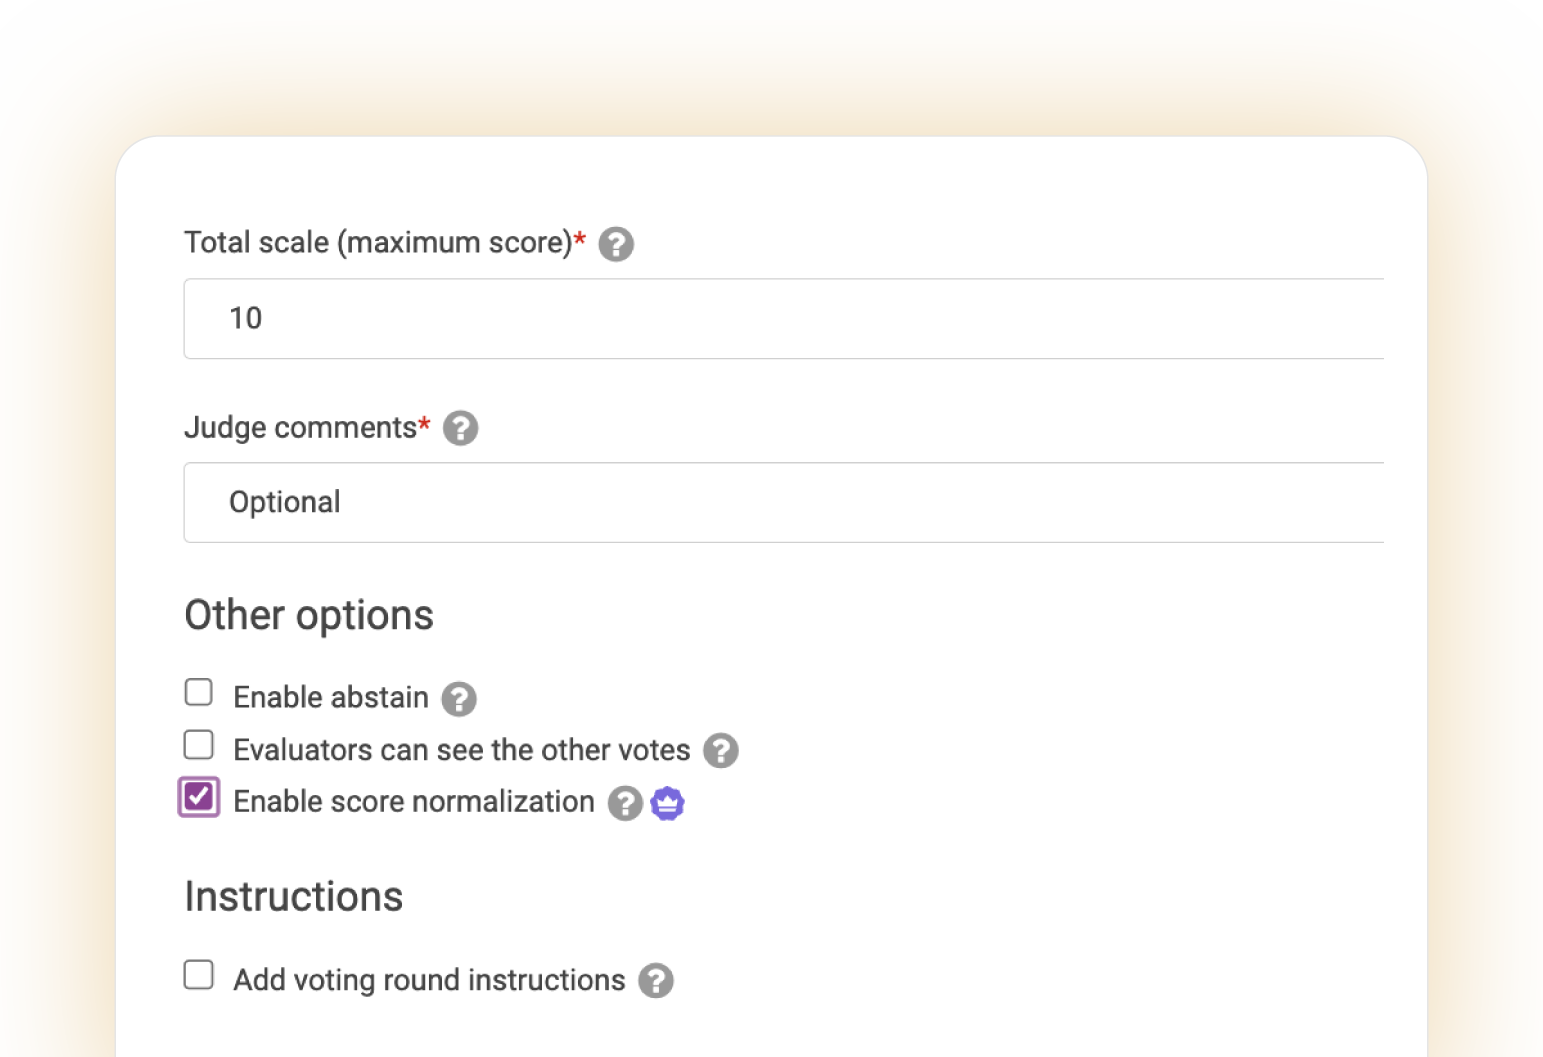View help for Add voting round instructions

coord(656,981)
